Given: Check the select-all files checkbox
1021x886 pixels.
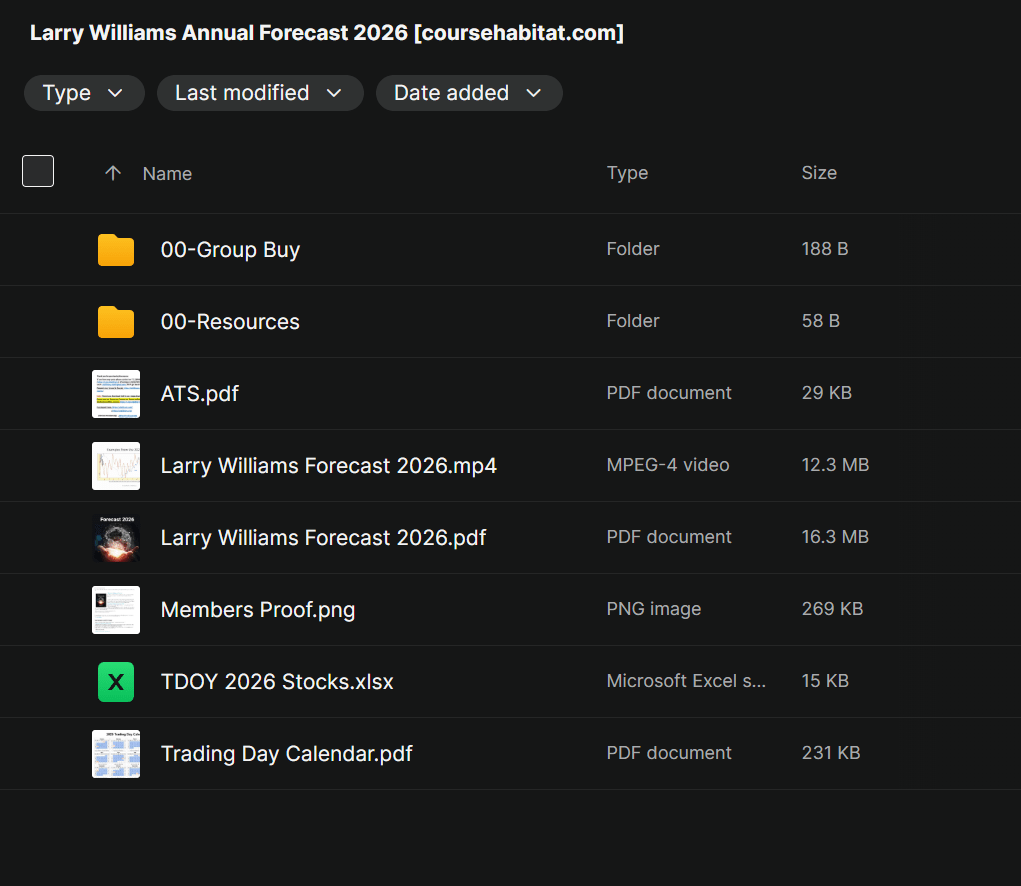Looking at the screenshot, I should point(37,170).
